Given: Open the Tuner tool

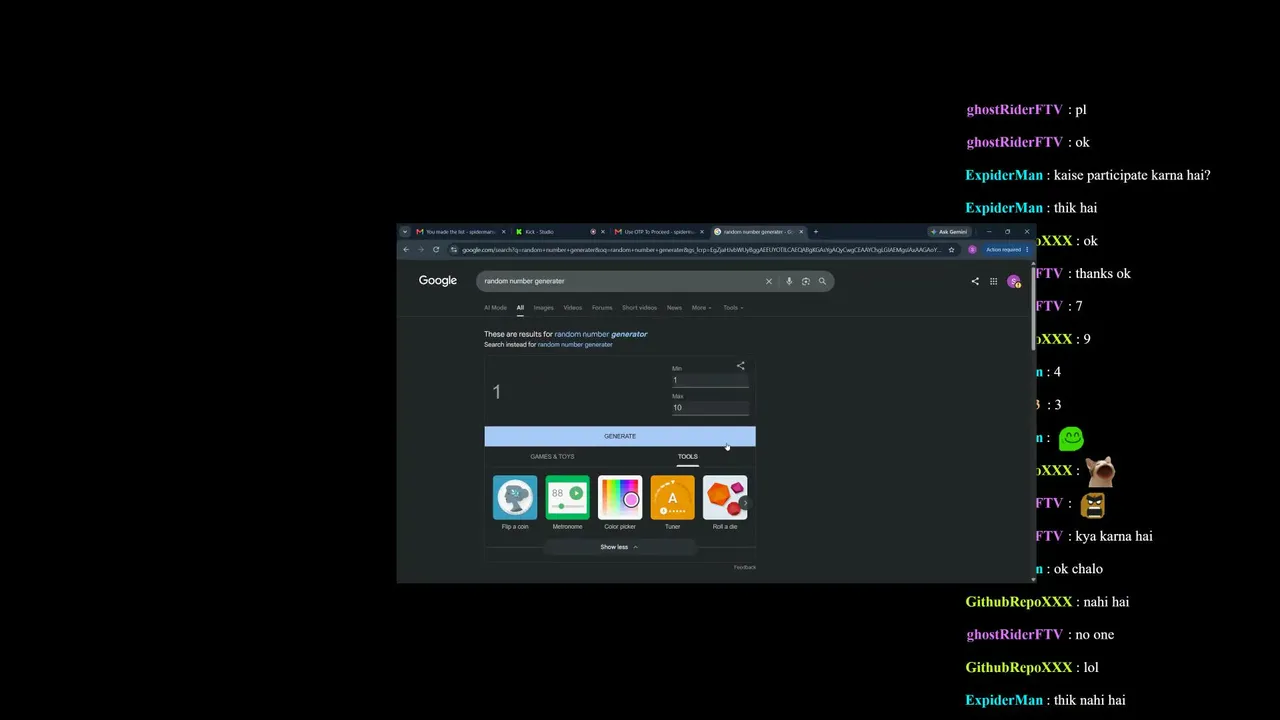Looking at the screenshot, I should click(672, 503).
